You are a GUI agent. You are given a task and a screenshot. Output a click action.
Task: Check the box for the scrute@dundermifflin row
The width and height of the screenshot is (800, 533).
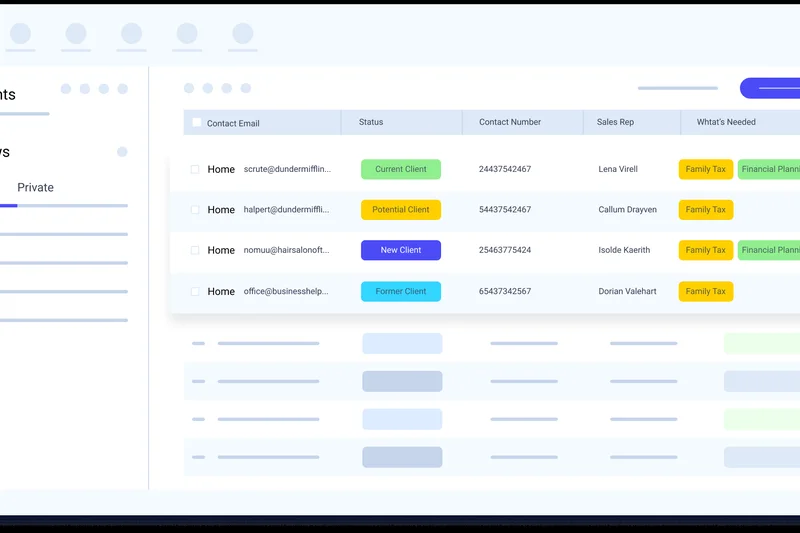point(195,170)
